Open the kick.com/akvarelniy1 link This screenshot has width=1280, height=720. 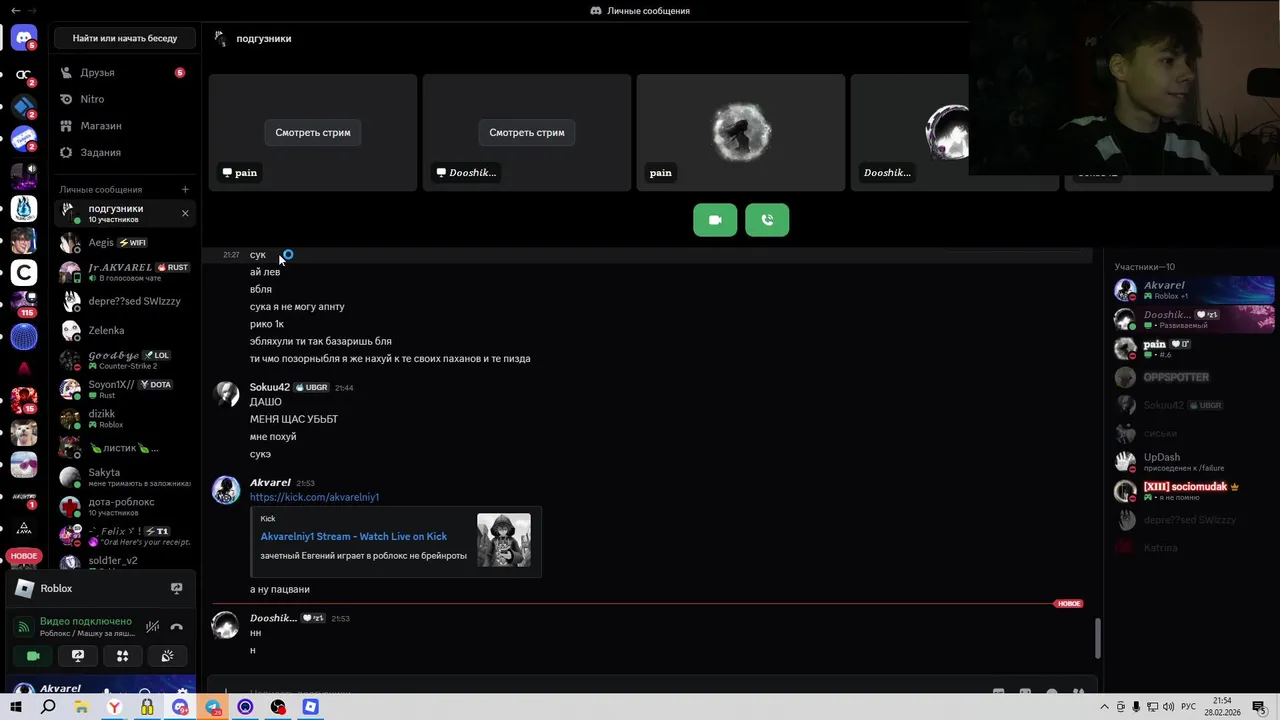click(314, 497)
